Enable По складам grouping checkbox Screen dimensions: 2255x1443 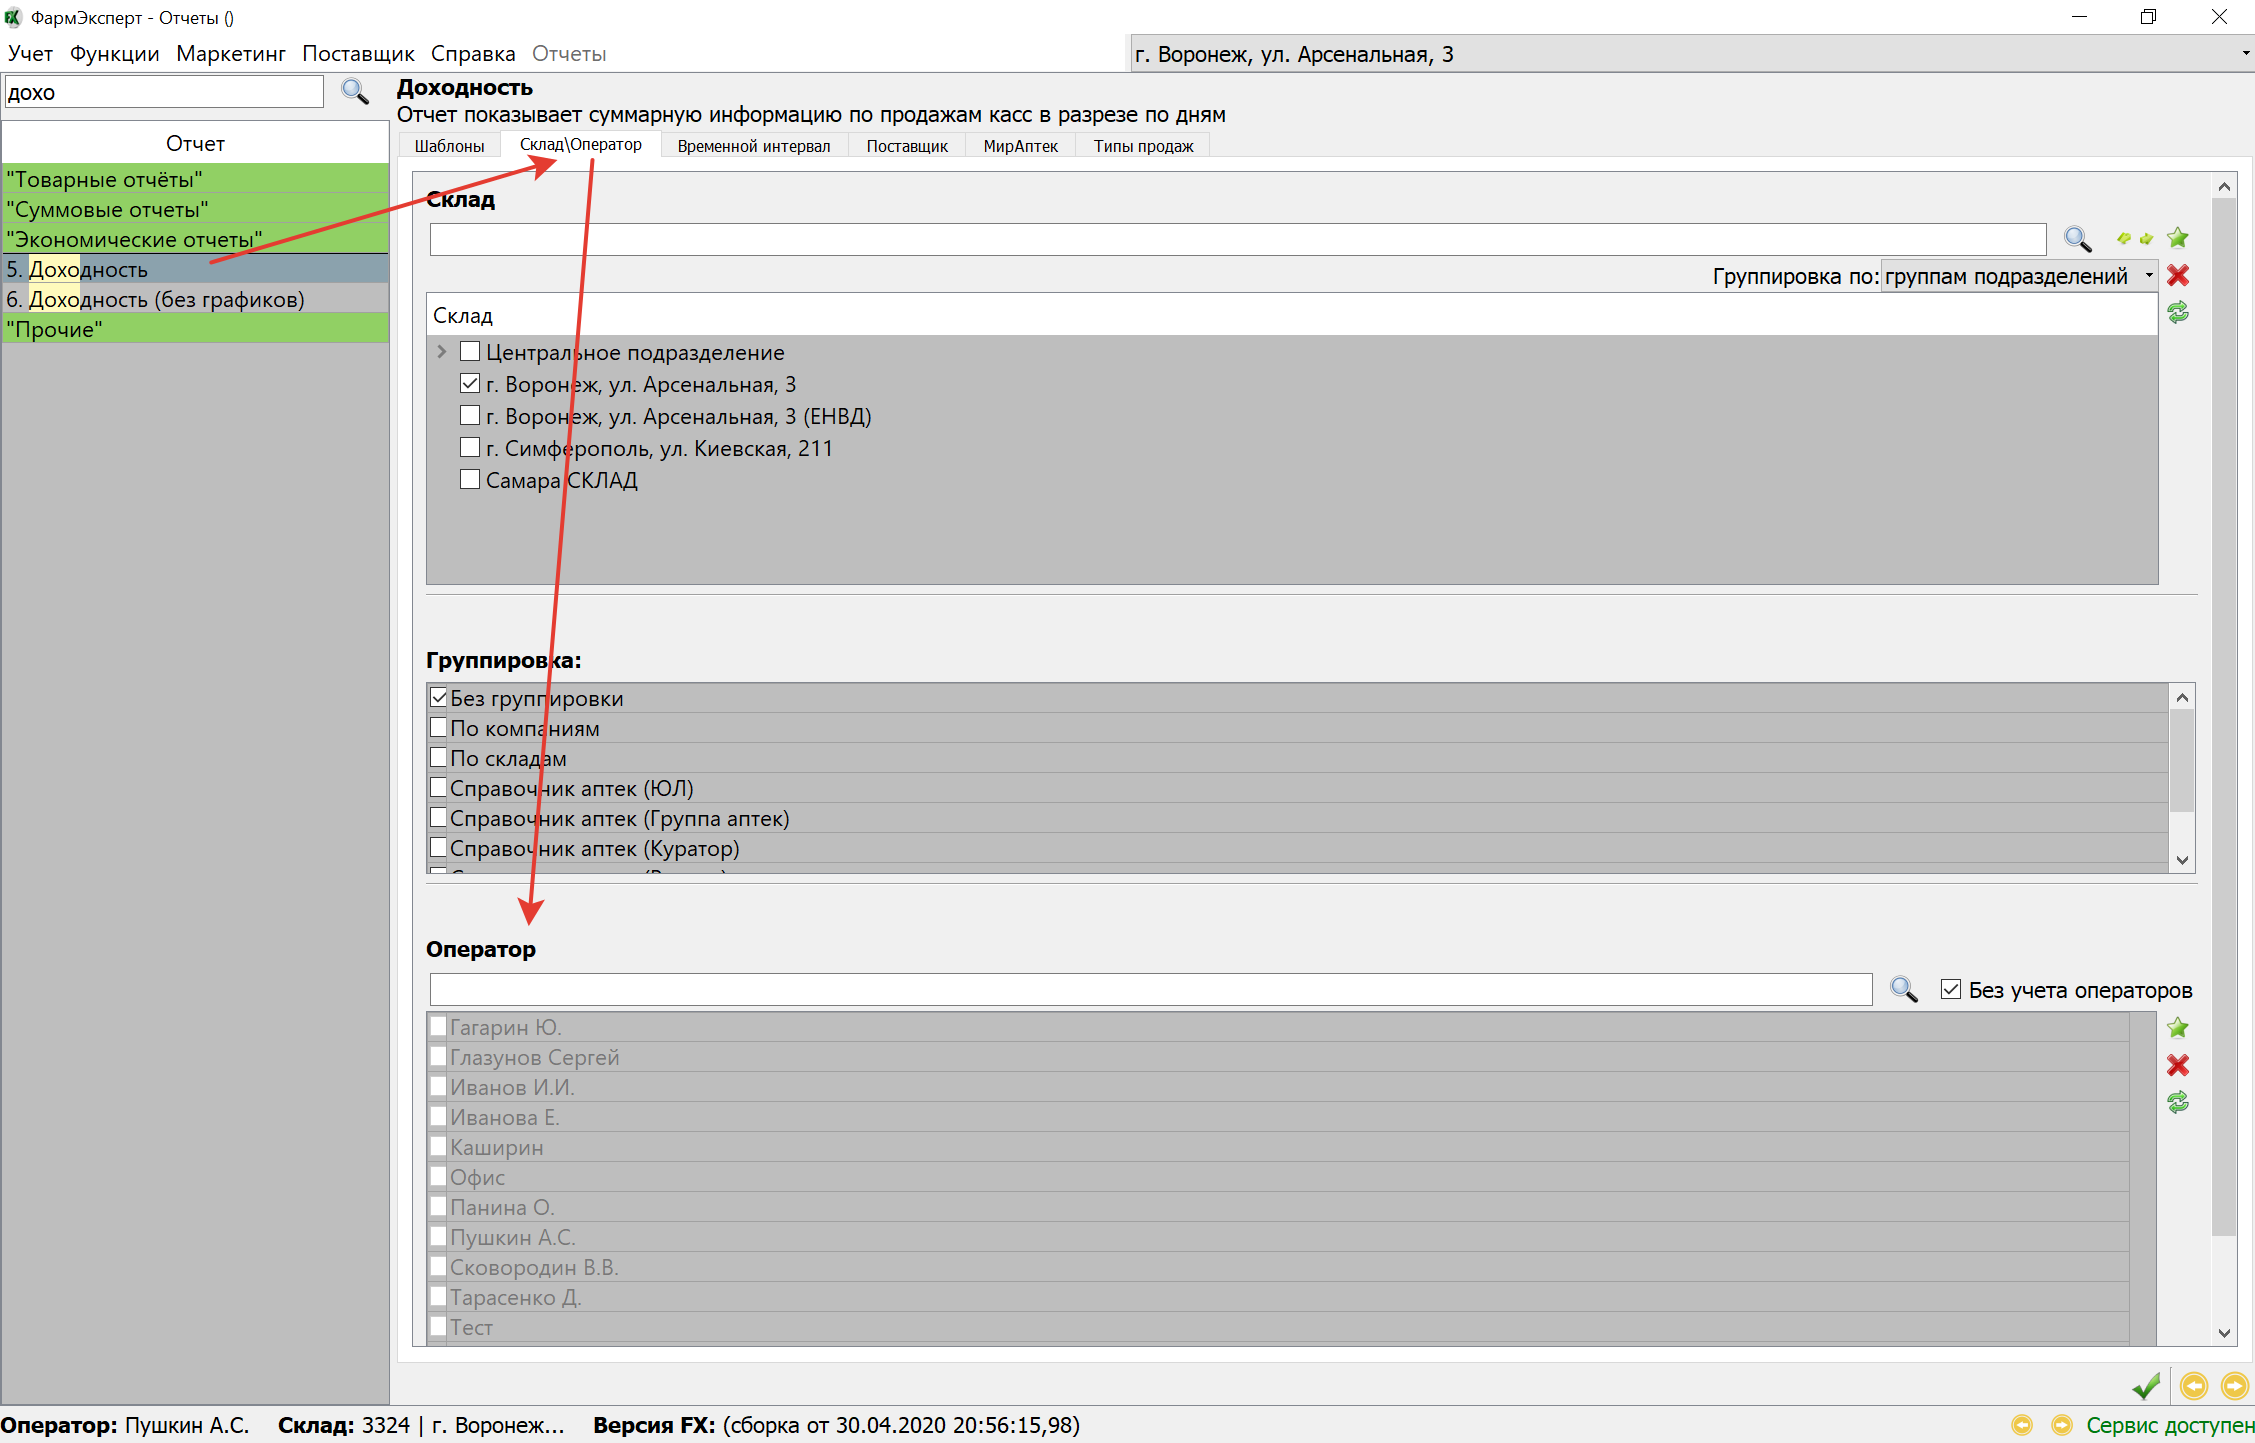(439, 758)
